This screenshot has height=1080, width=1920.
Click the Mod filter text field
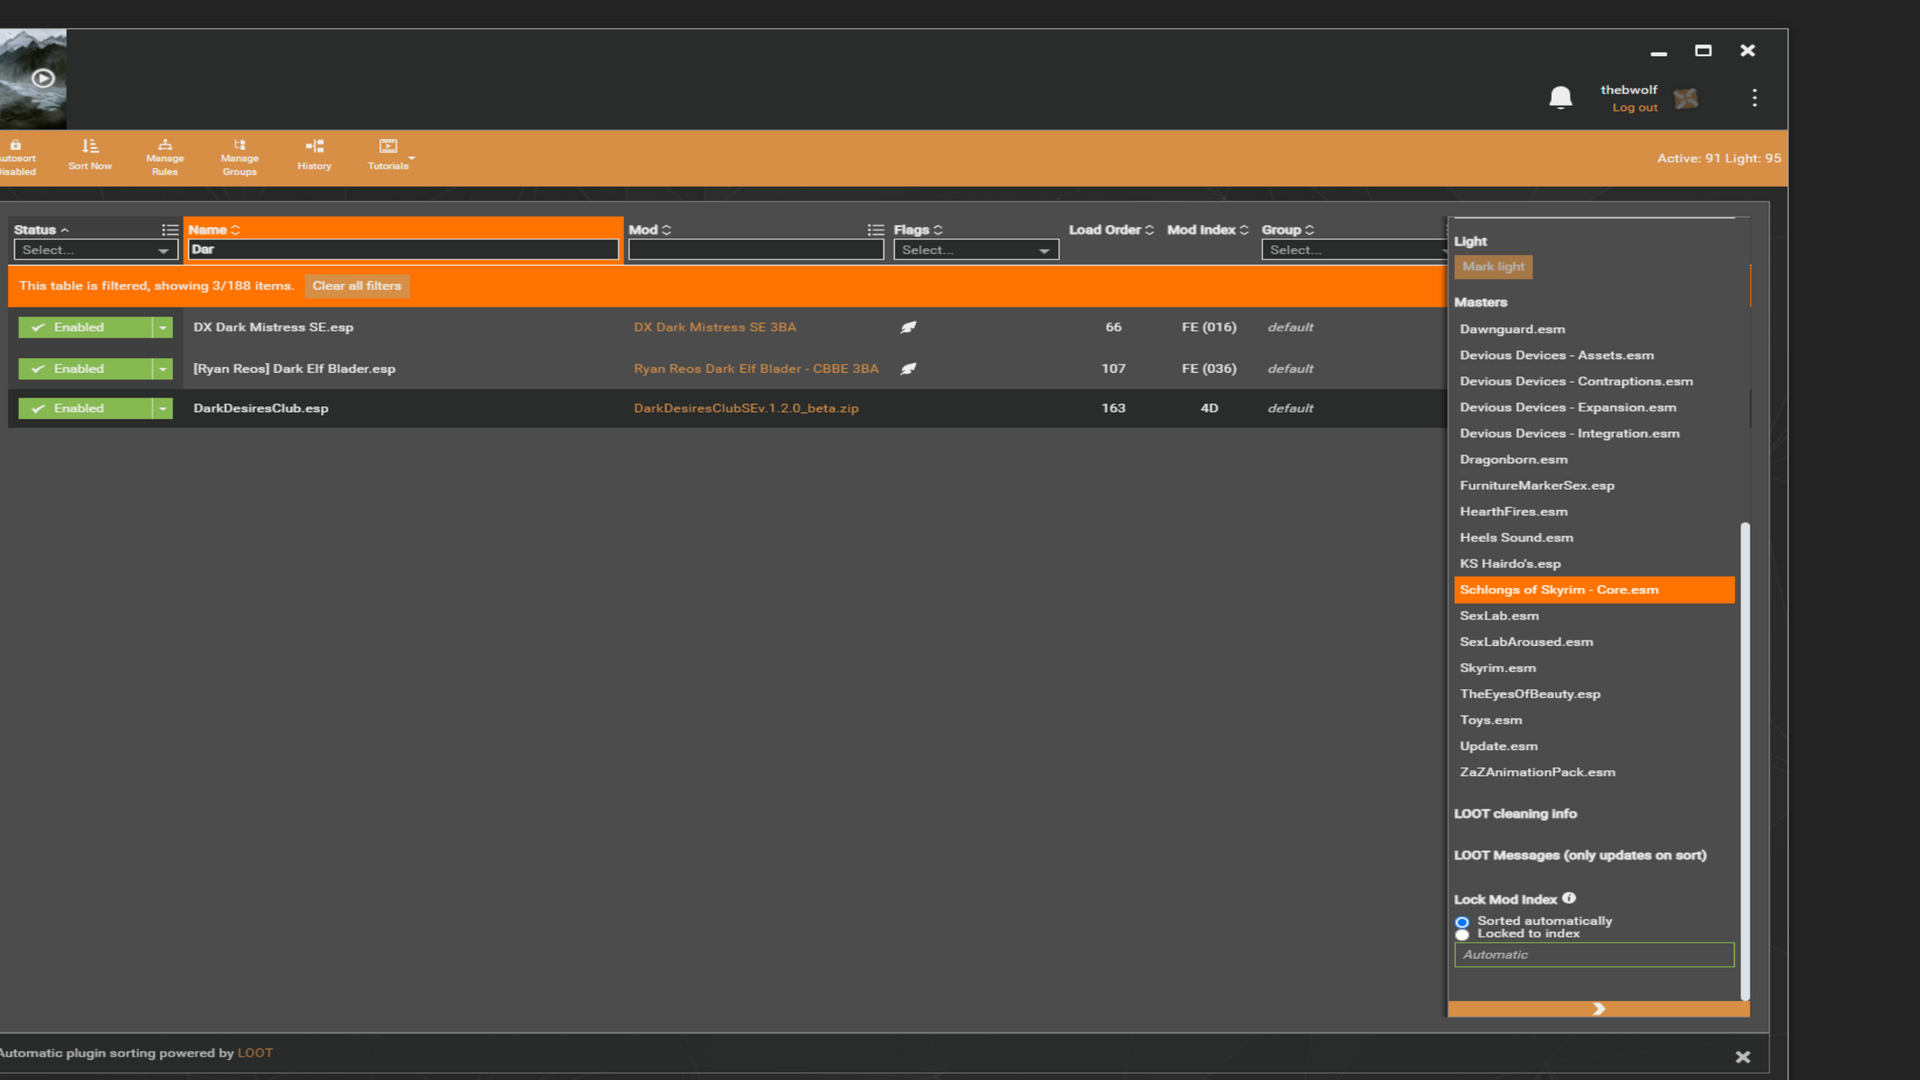756,250
